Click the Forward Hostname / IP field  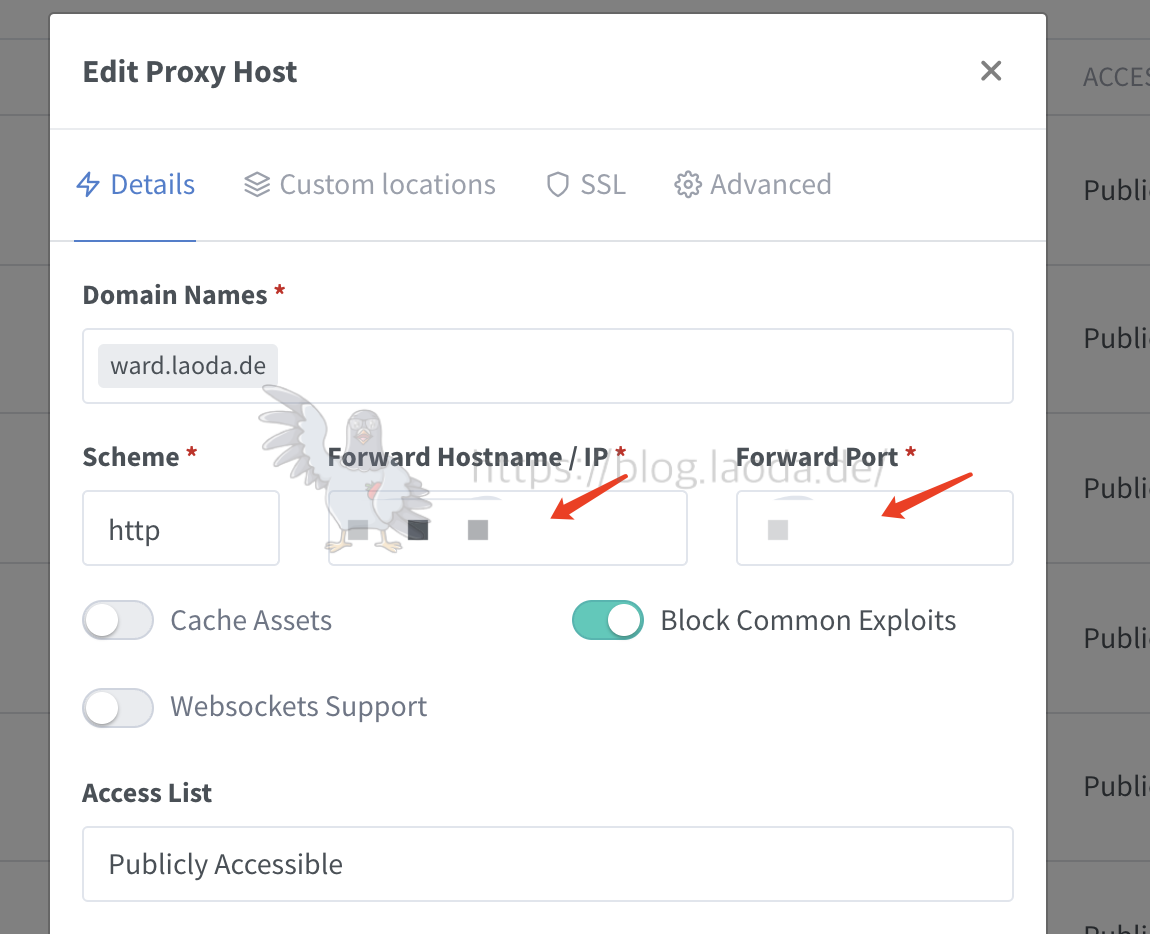pyautogui.click(x=508, y=528)
